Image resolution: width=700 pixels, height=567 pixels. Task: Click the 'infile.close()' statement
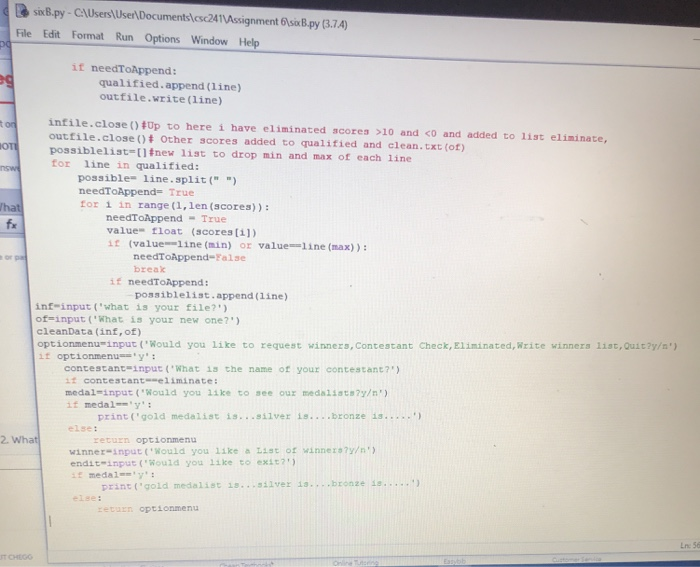94,124
